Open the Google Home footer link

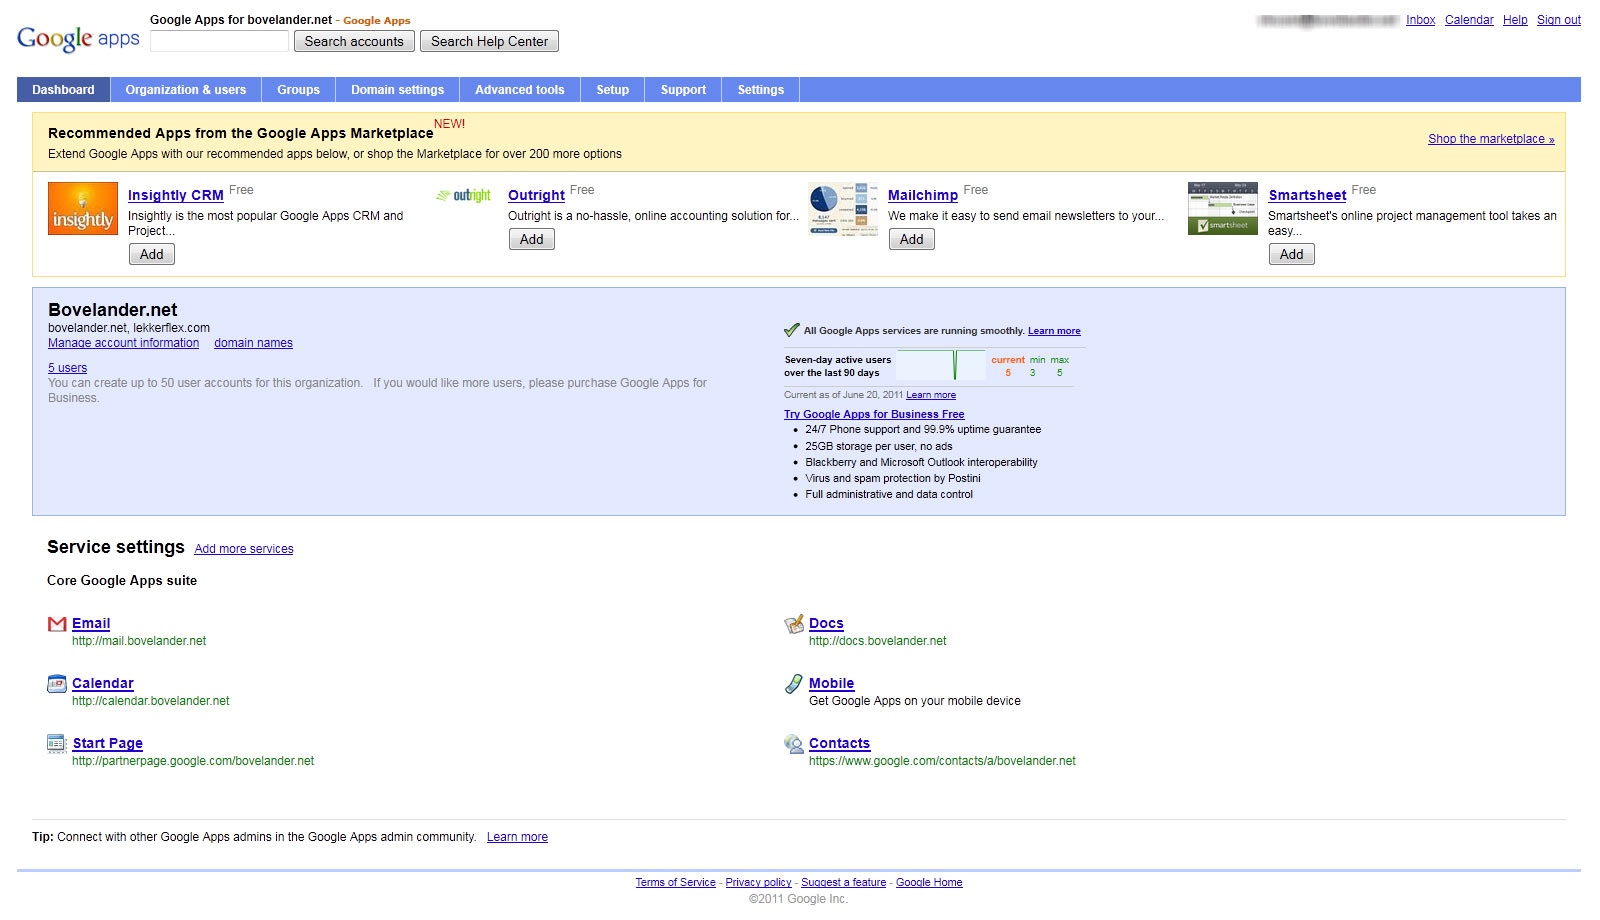coord(929,882)
